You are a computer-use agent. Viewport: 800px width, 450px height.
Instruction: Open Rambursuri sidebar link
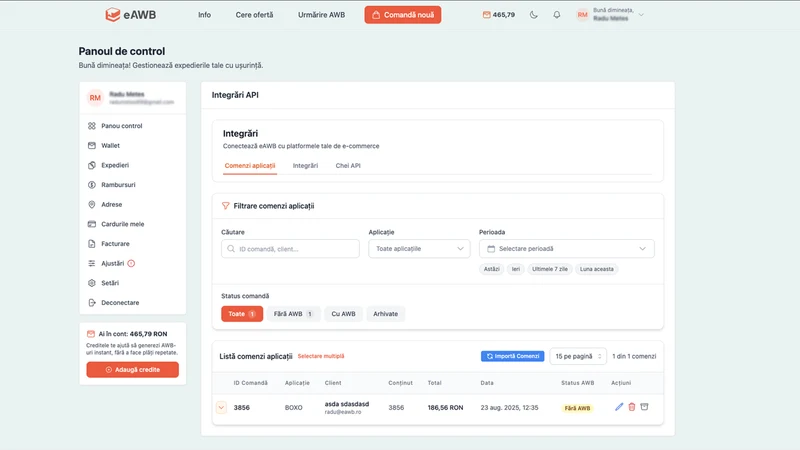pyautogui.click(x=118, y=185)
